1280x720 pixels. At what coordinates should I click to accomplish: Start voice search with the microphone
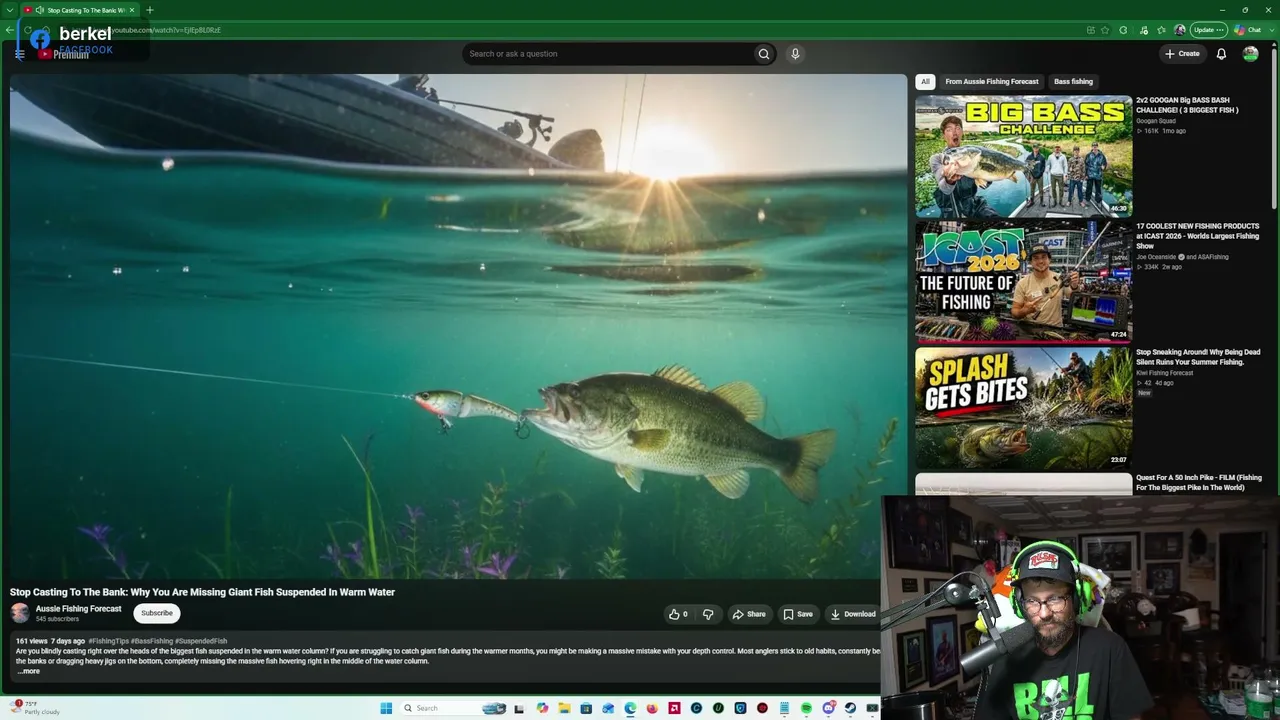click(x=795, y=54)
